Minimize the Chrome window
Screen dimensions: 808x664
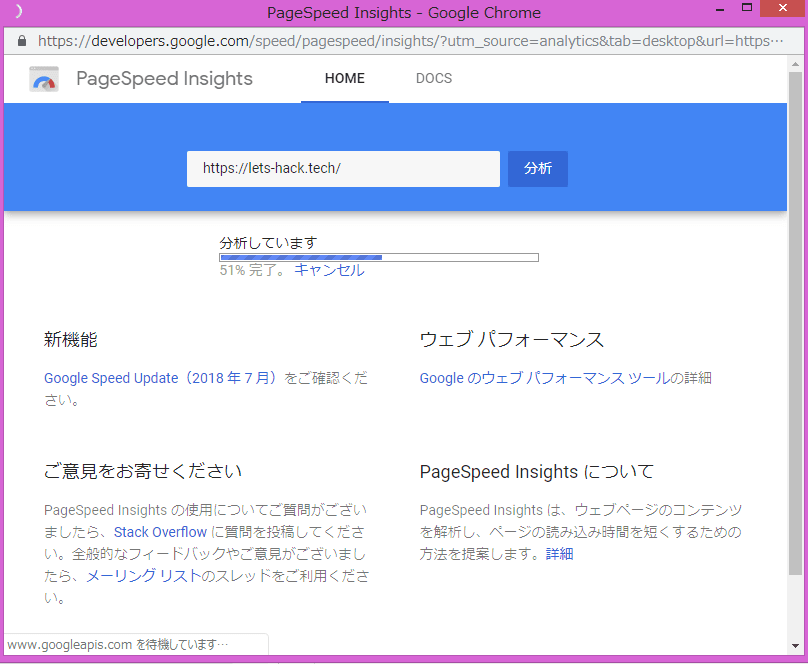(x=720, y=9)
